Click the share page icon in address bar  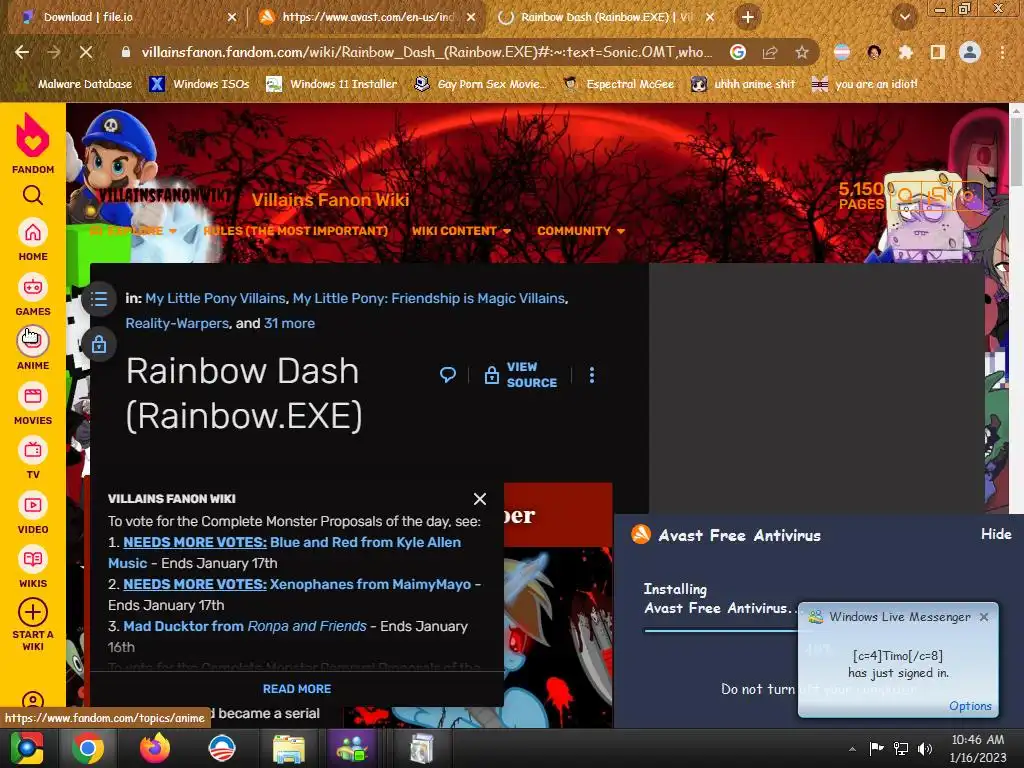(770, 52)
